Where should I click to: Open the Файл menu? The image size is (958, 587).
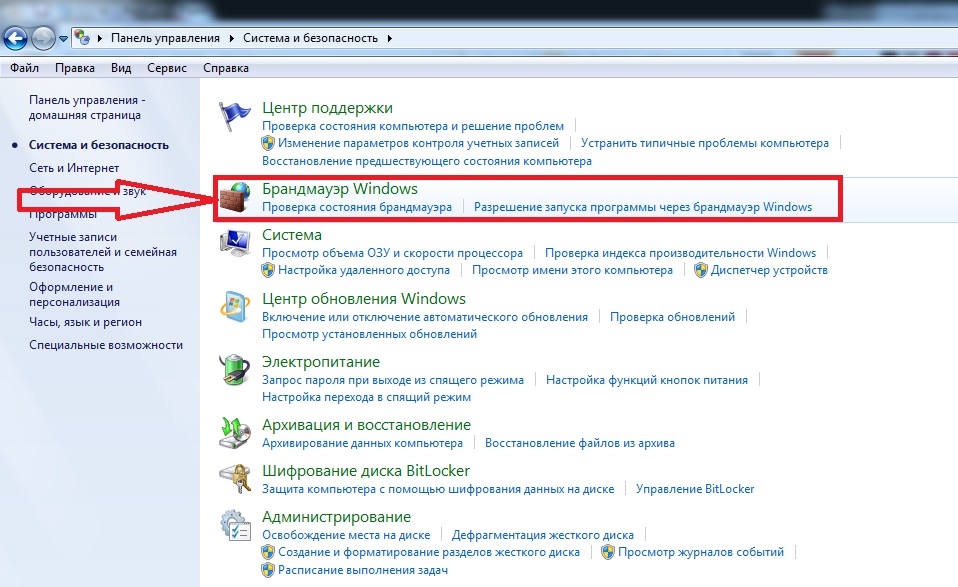coord(24,68)
